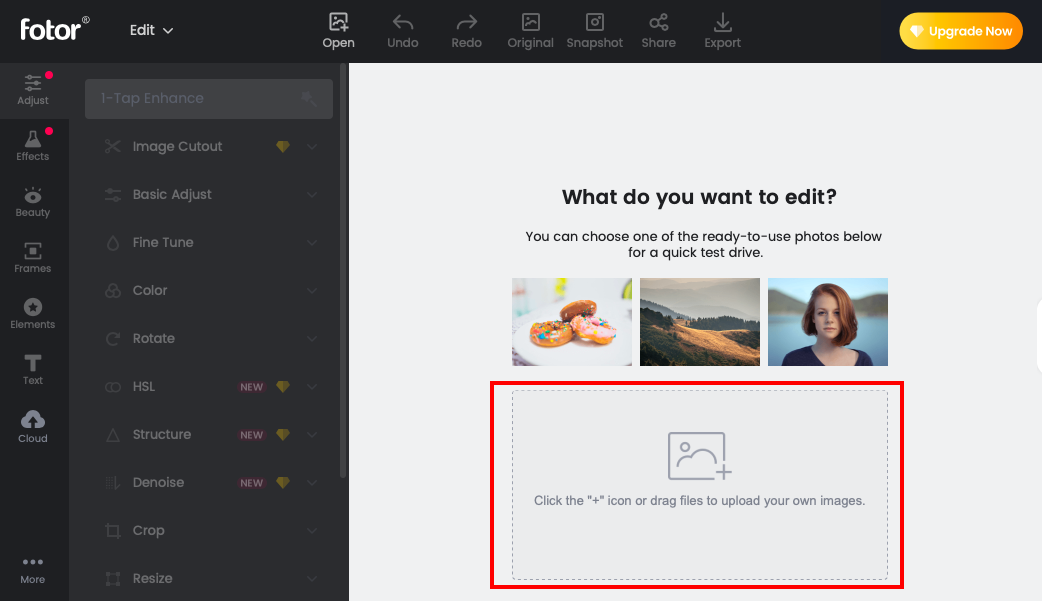Image resolution: width=1042 pixels, height=601 pixels.
Task: Expand the Color section chevron
Action: 312,291
